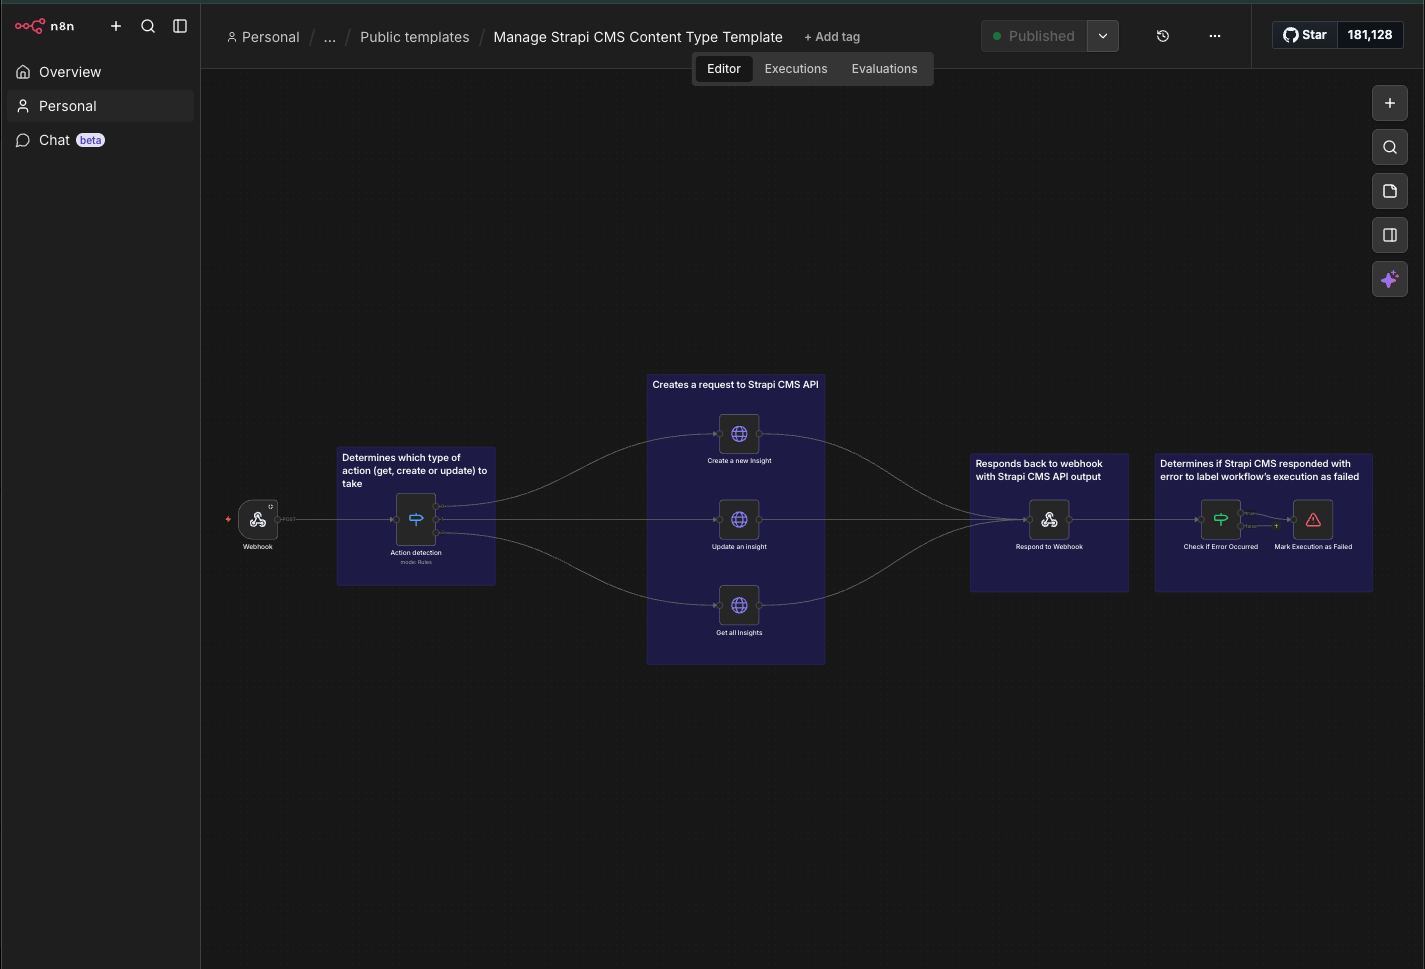
Task: Select the Webhook trigger node
Action: (258, 520)
